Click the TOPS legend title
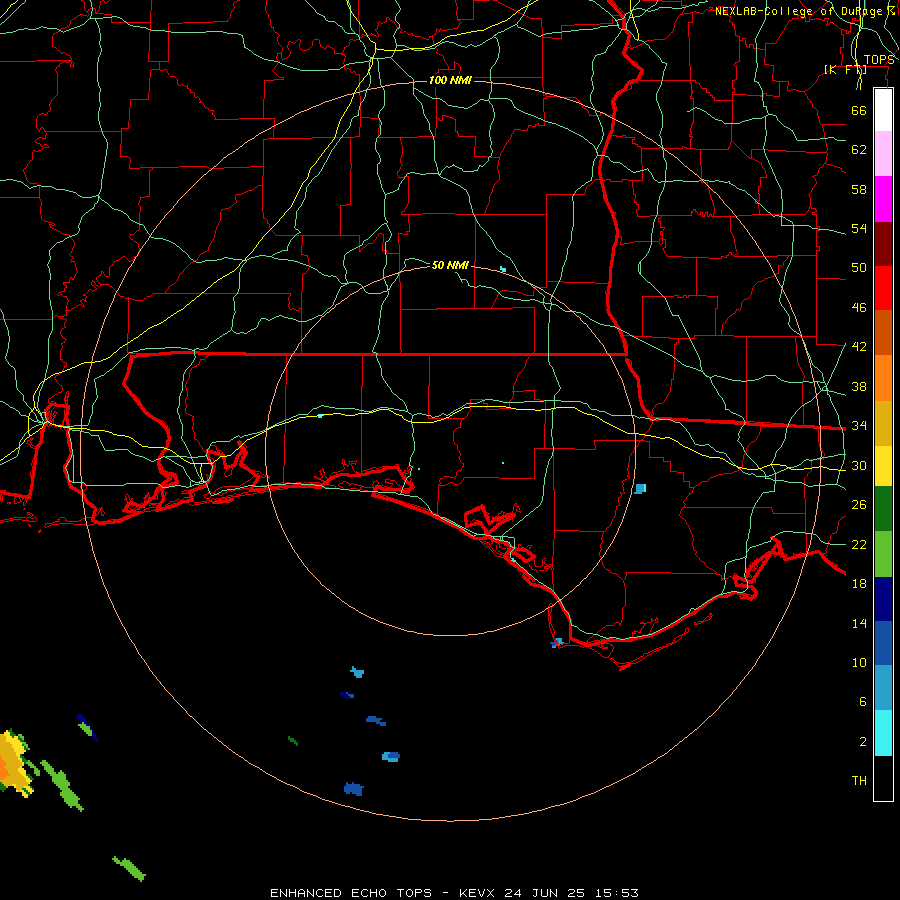This screenshot has width=900, height=900. coord(879,60)
